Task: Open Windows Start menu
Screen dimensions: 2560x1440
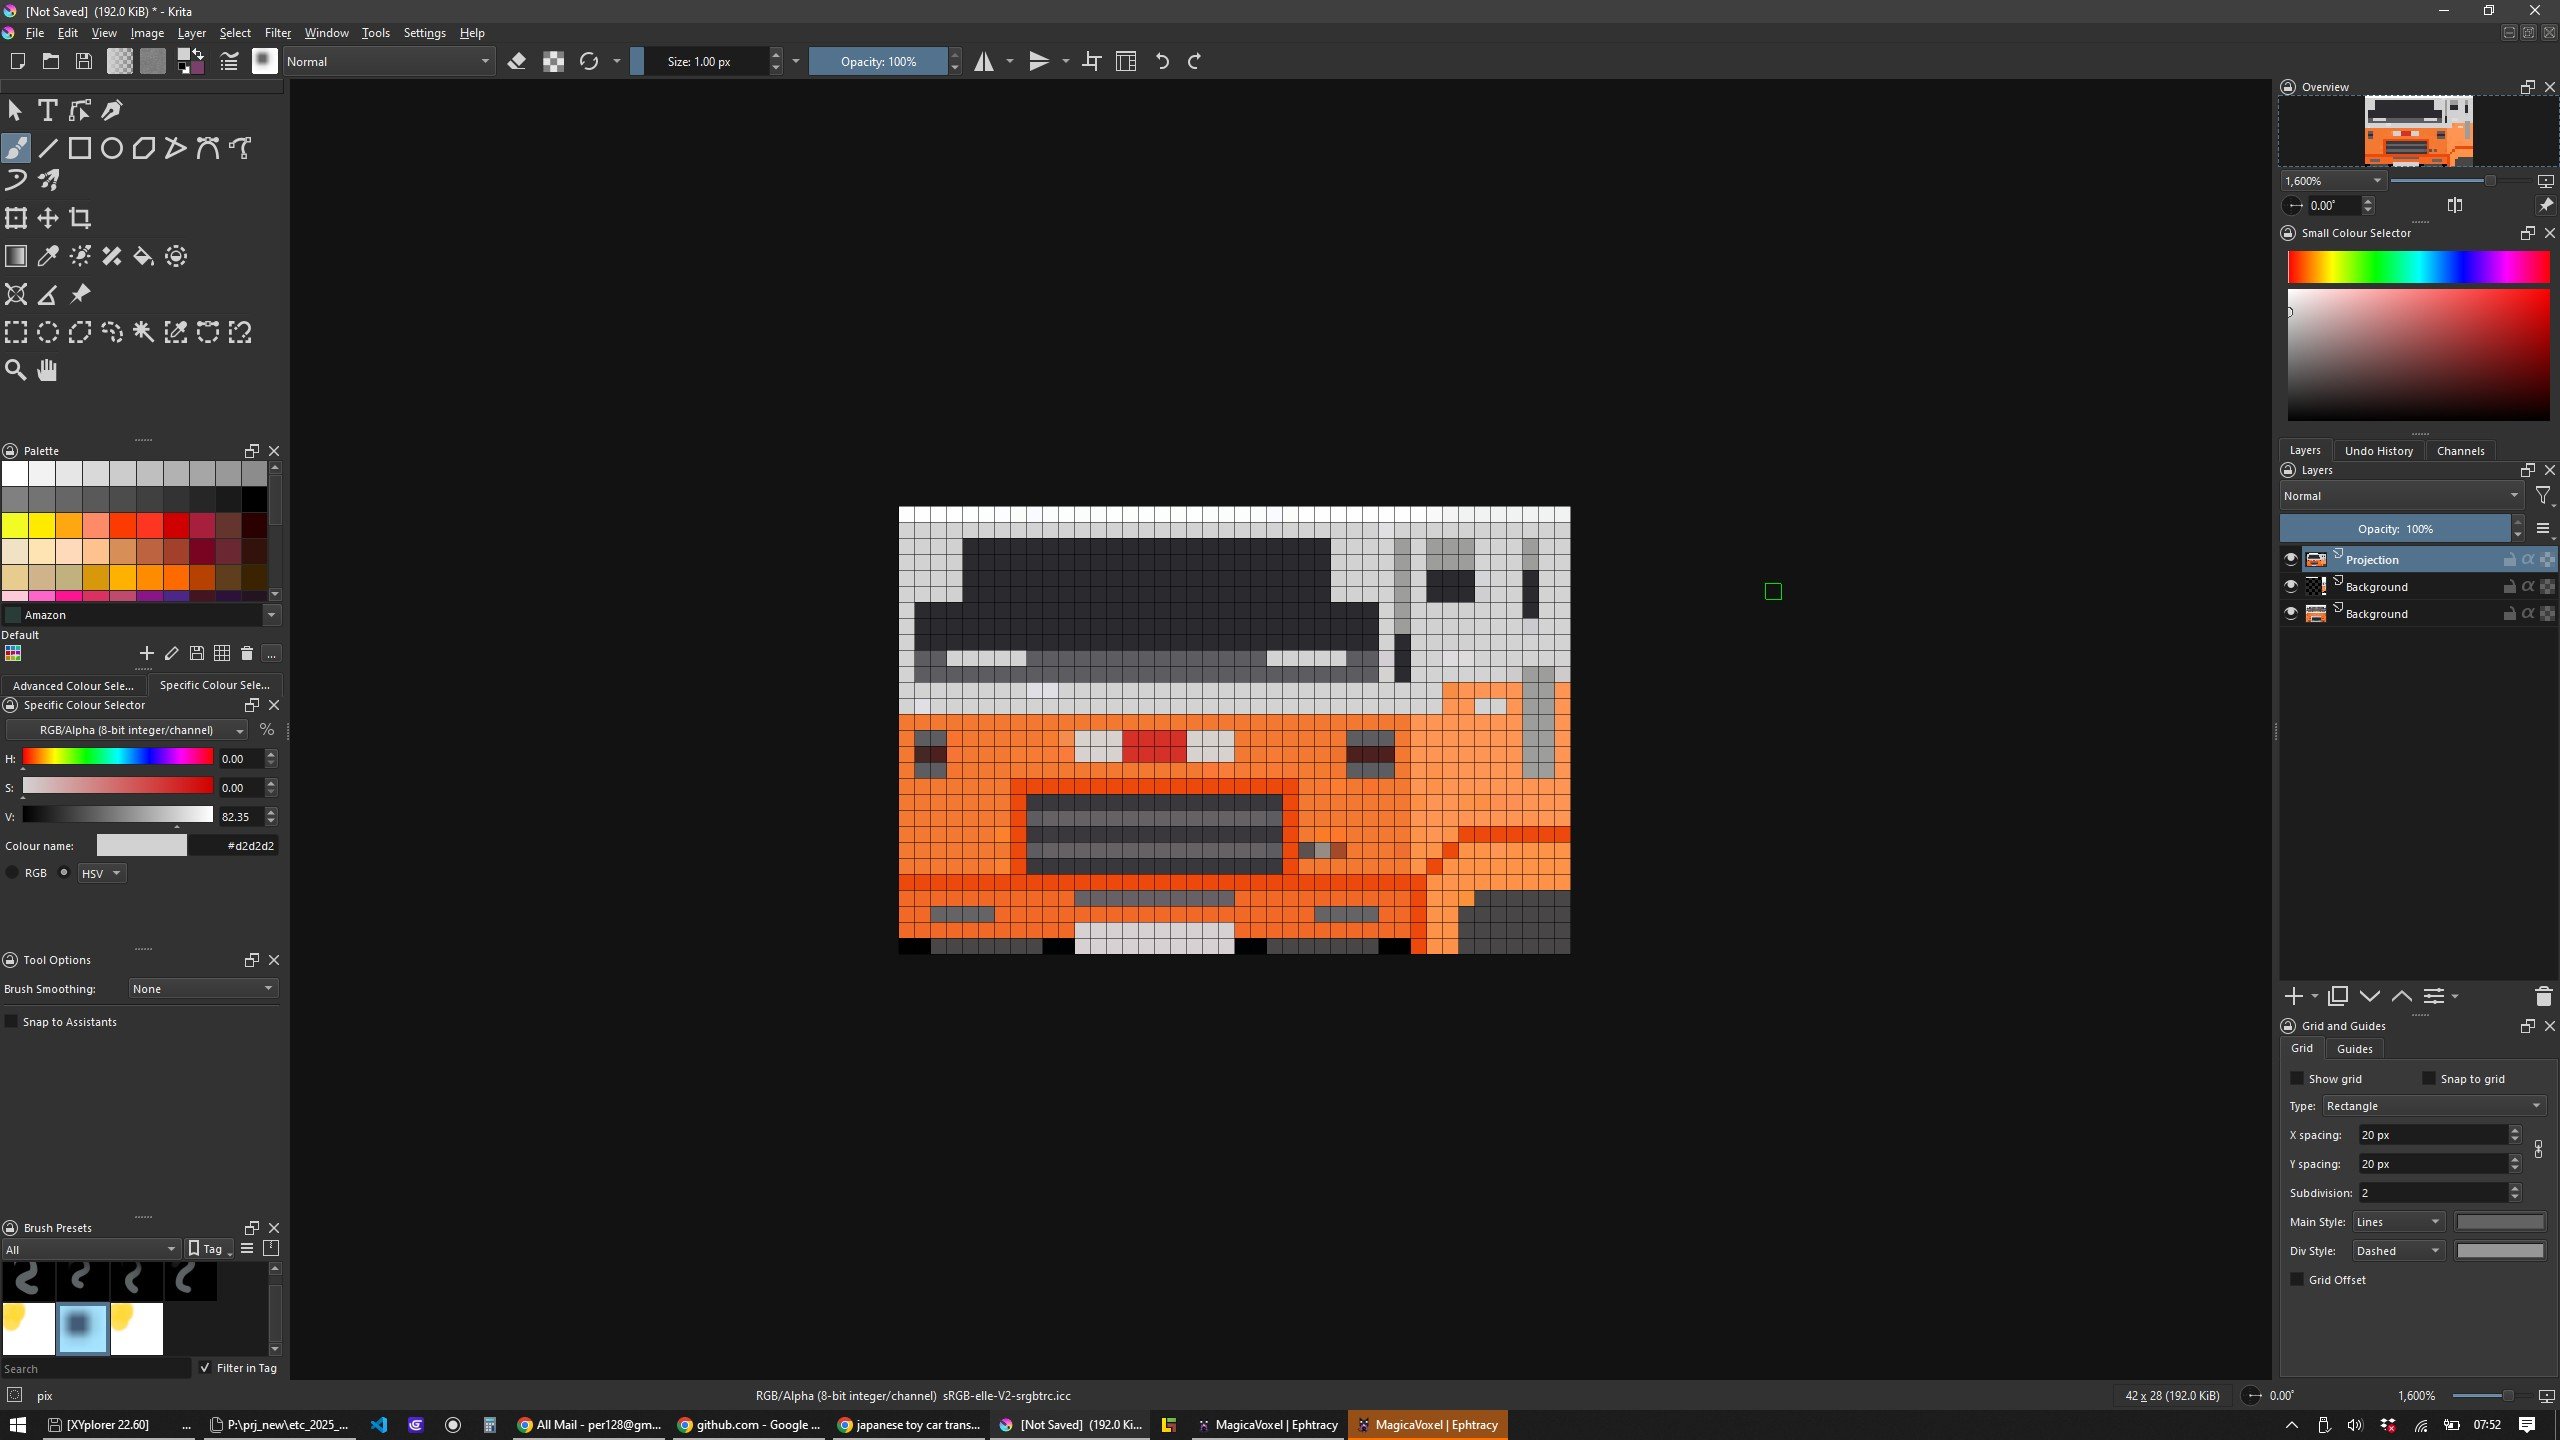Action: click(17, 1424)
